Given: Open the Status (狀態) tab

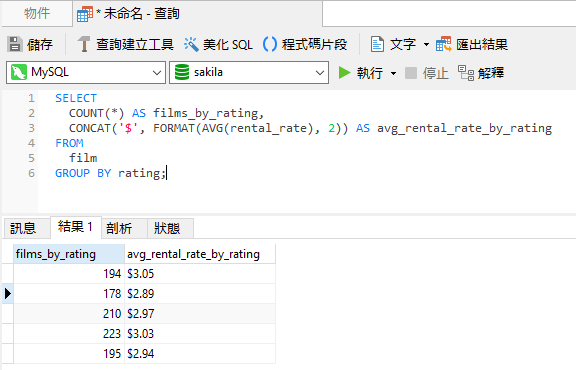Looking at the screenshot, I should (170, 228).
